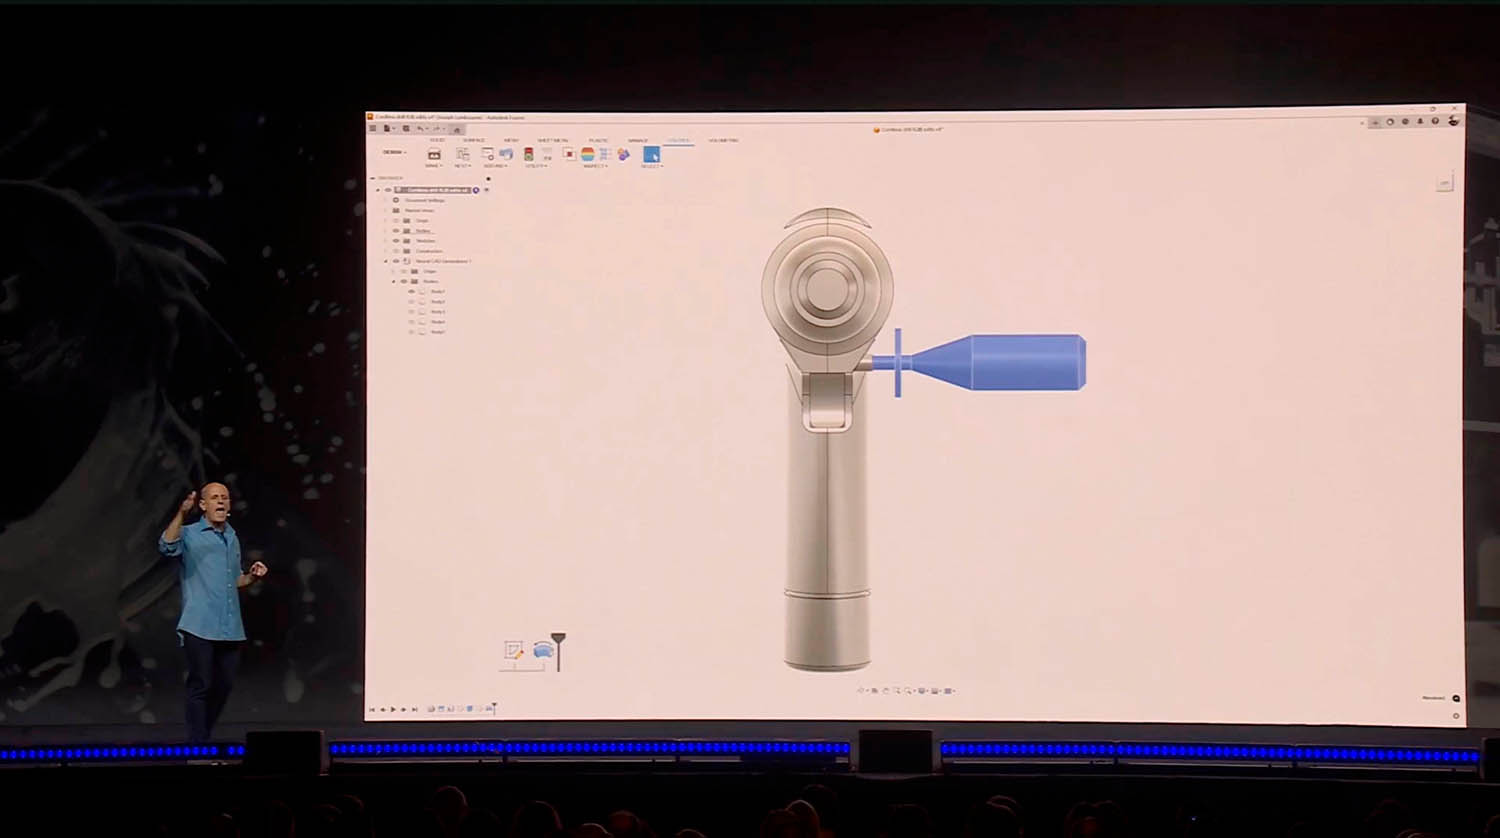Toggle the eye icon for first Body item
The height and width of the screenshot is (838, 1500).
[411, 292]
